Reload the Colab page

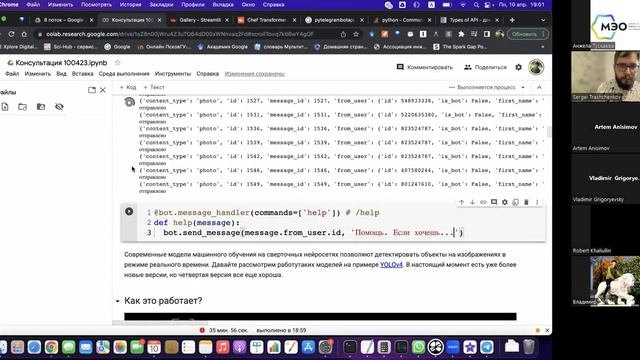(x=11, y=34)
